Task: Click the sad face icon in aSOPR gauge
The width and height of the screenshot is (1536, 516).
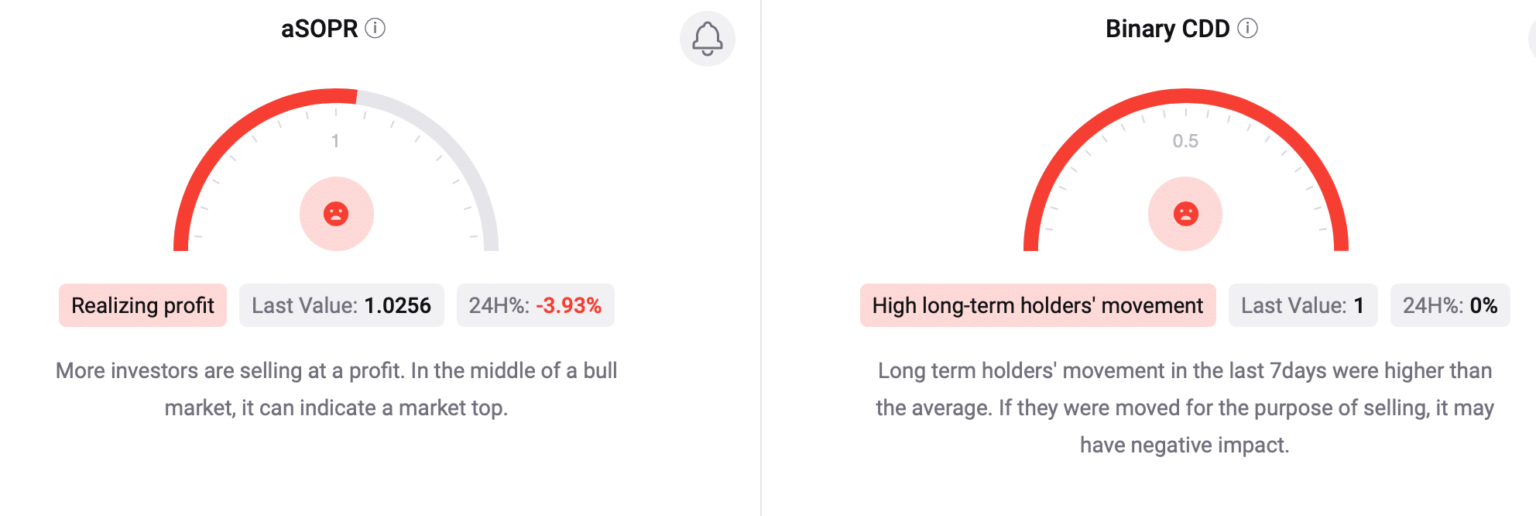Action: [x=336, y=213]
